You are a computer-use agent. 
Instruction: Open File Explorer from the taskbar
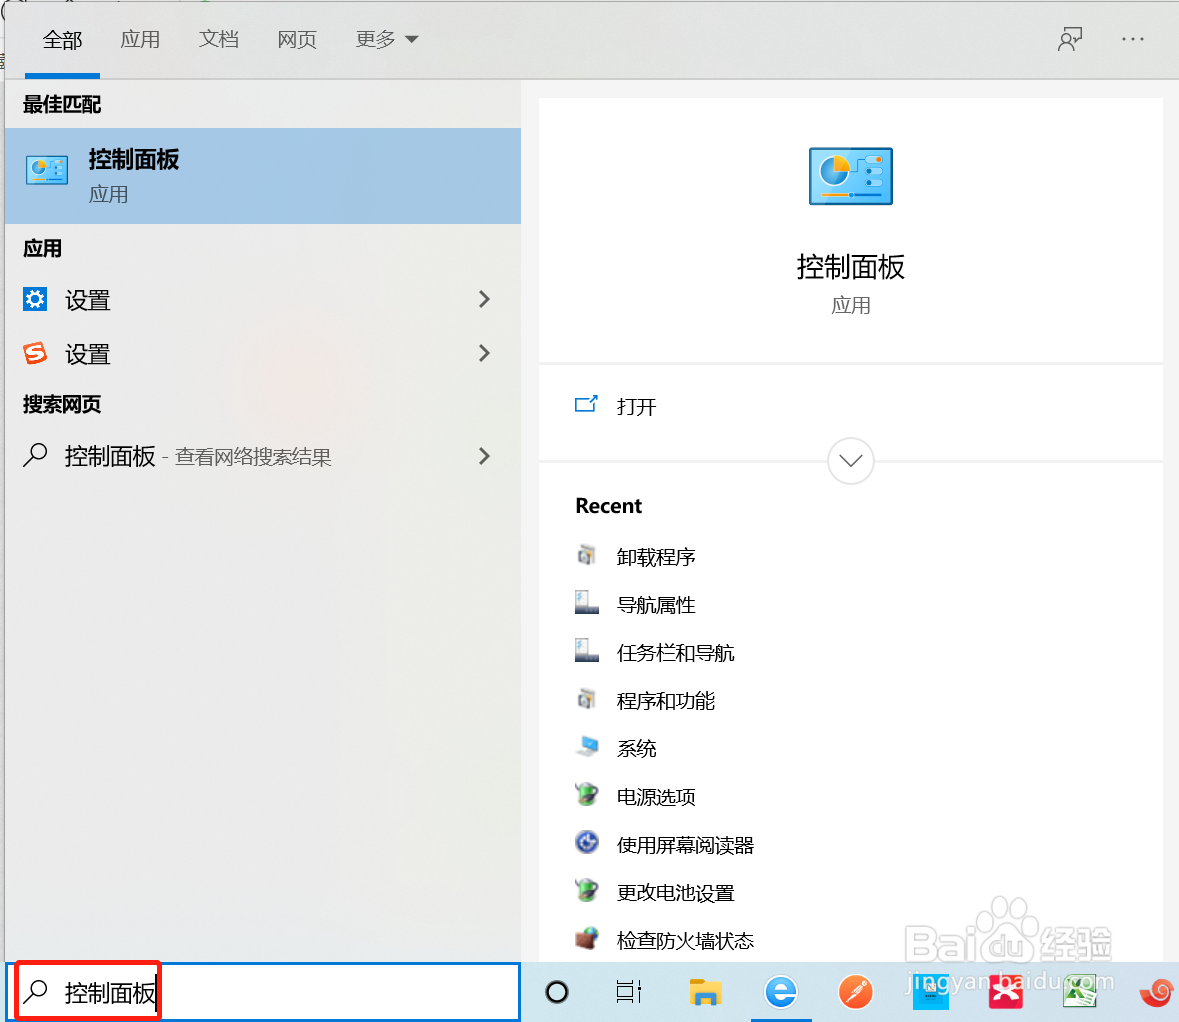coord(705,992)
